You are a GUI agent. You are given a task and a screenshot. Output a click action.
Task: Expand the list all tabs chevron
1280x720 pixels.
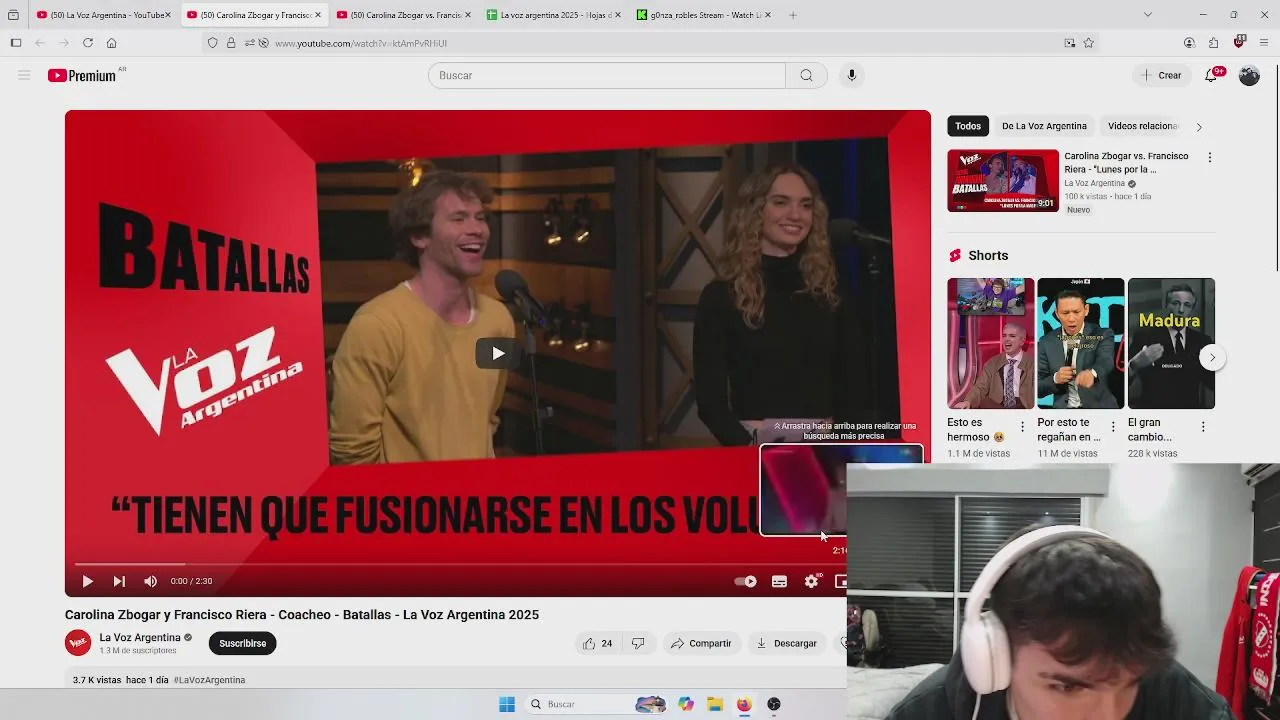(x=1147, y=15)
